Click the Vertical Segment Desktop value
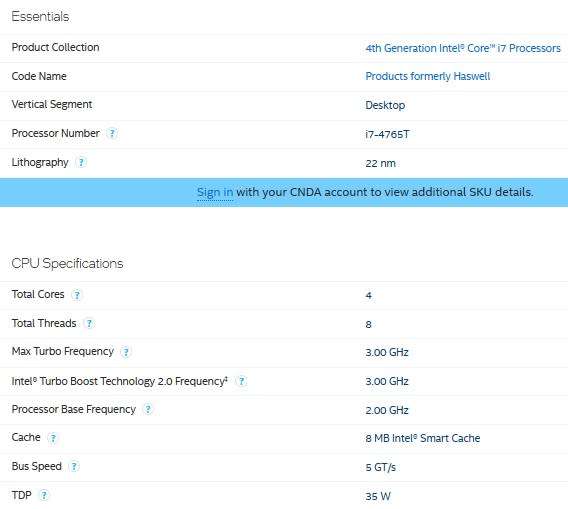Viewport: 568px width, 509px height. [x=385, y=105]
